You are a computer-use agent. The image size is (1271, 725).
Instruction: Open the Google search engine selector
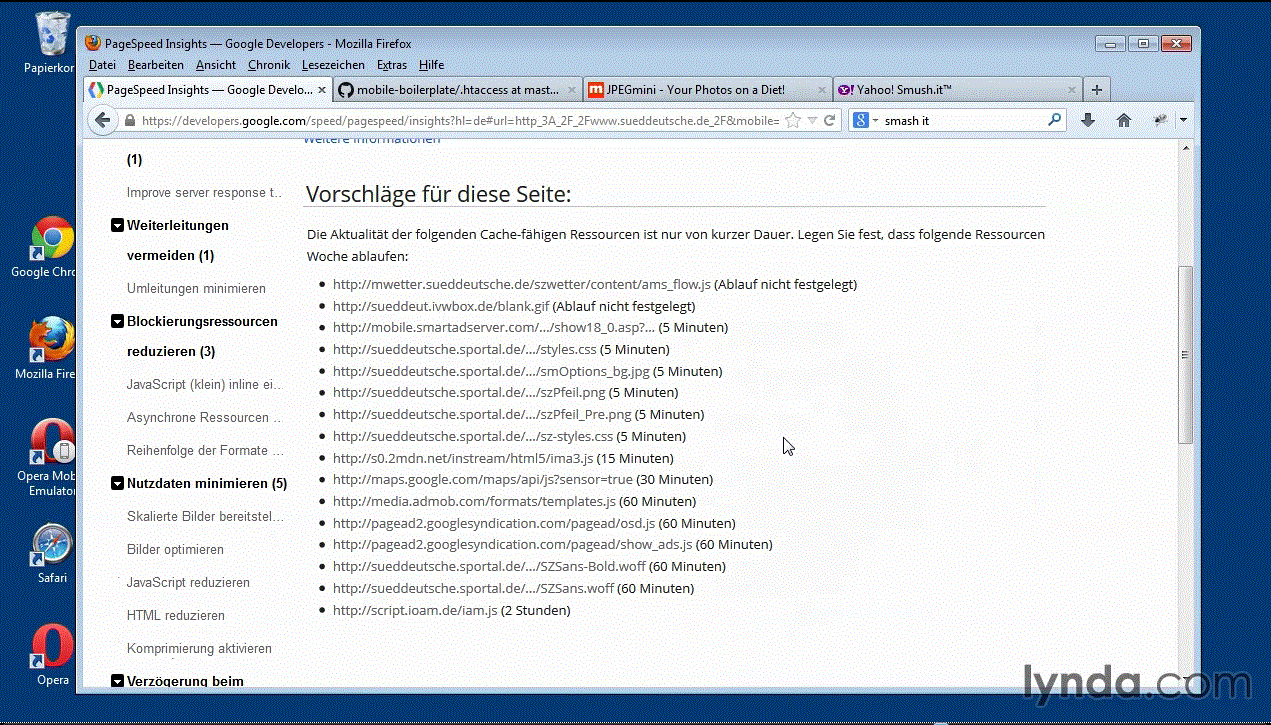point(866,120)
